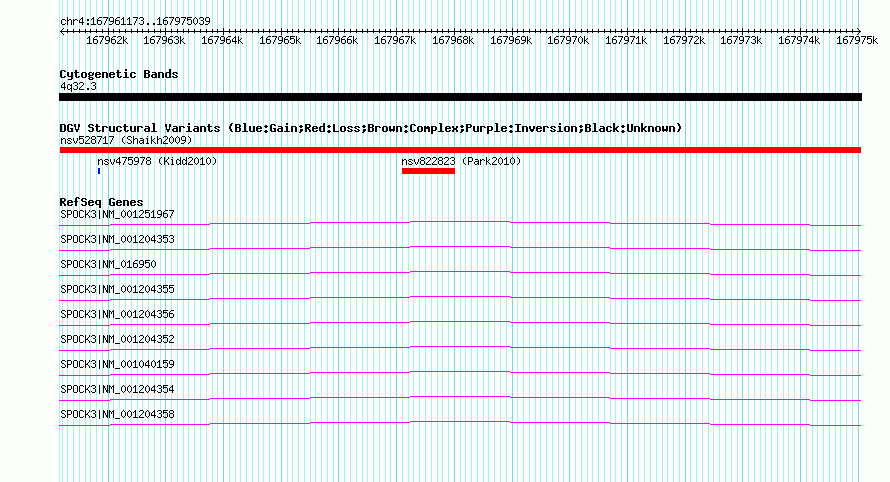Open transcript SPOCK3|NM_001204353
This screenshot has height=482, width=890.
pos(117,240)
